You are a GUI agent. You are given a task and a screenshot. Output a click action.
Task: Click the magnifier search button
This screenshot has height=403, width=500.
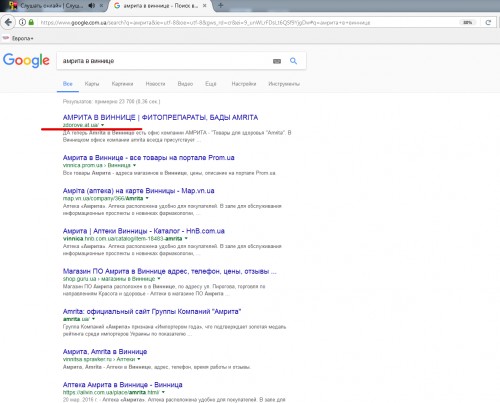click(x=293, y=61)
